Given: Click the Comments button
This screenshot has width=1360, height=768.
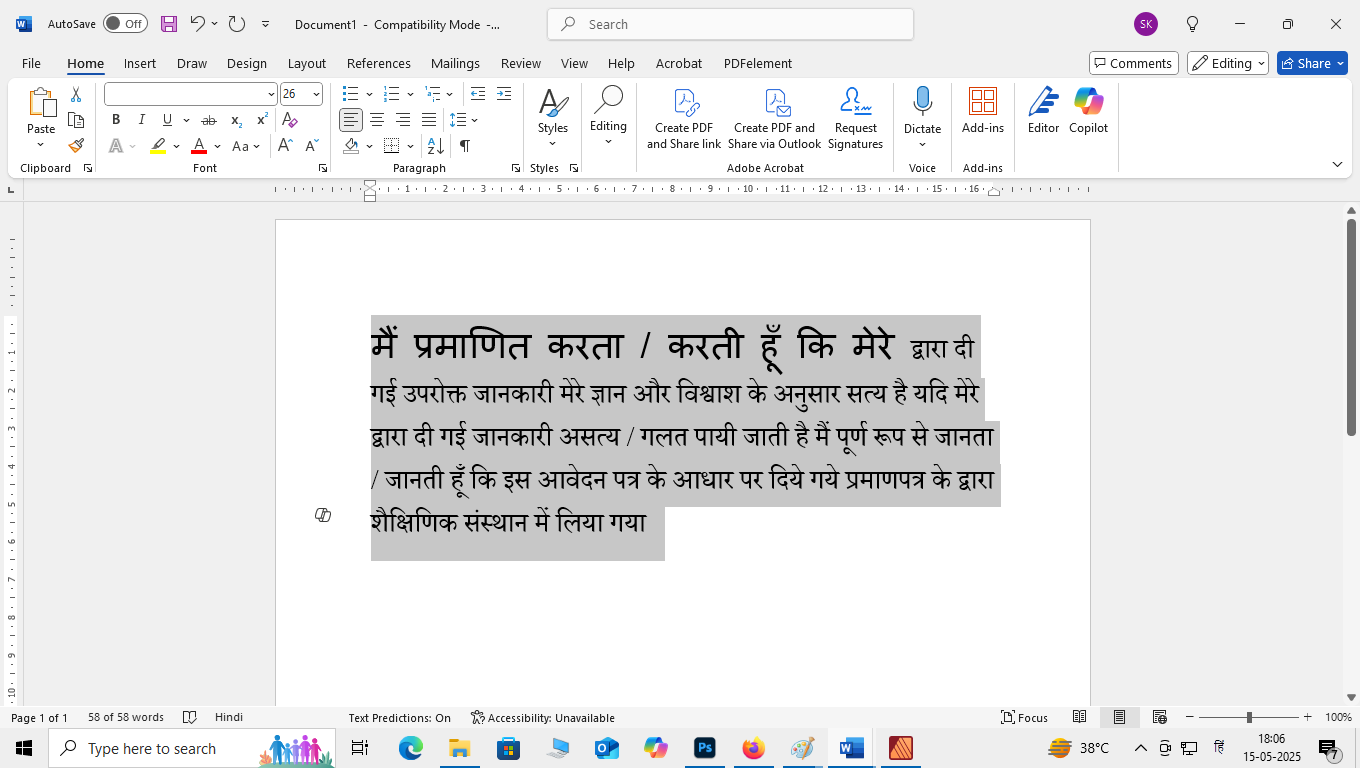Looking at the screenshot, I should click(1134, 63).
